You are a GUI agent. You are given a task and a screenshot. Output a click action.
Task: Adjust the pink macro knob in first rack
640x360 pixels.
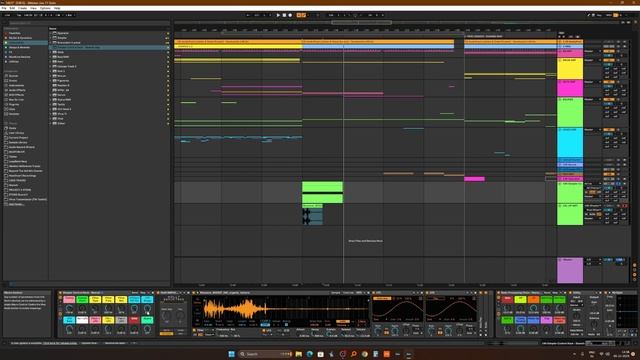(x=69, y=309)
